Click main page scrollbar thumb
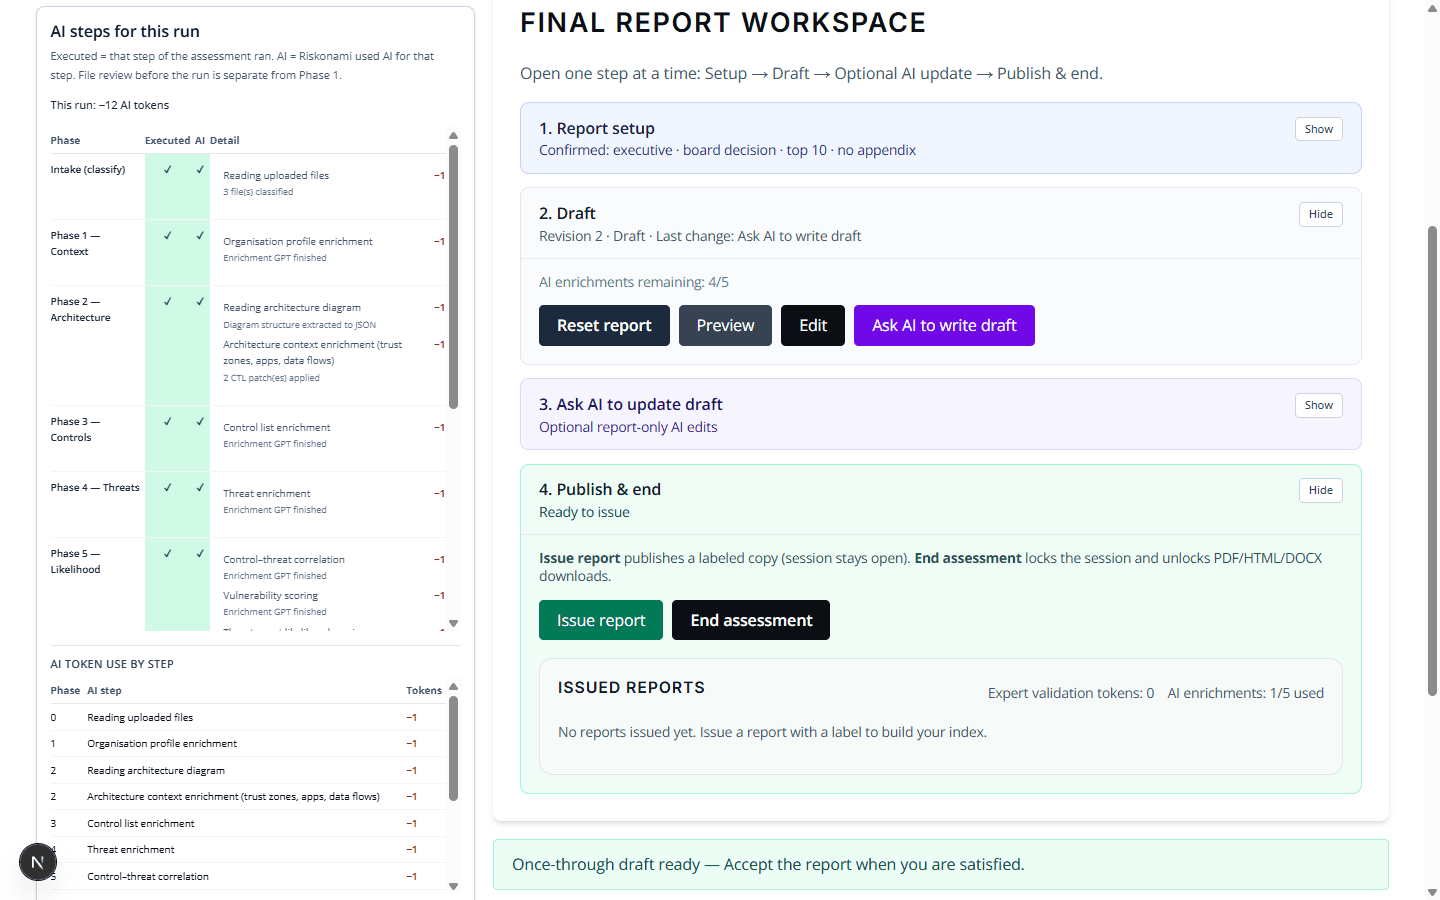The height and width of the screenshot is (900, 1440). 1432,460
